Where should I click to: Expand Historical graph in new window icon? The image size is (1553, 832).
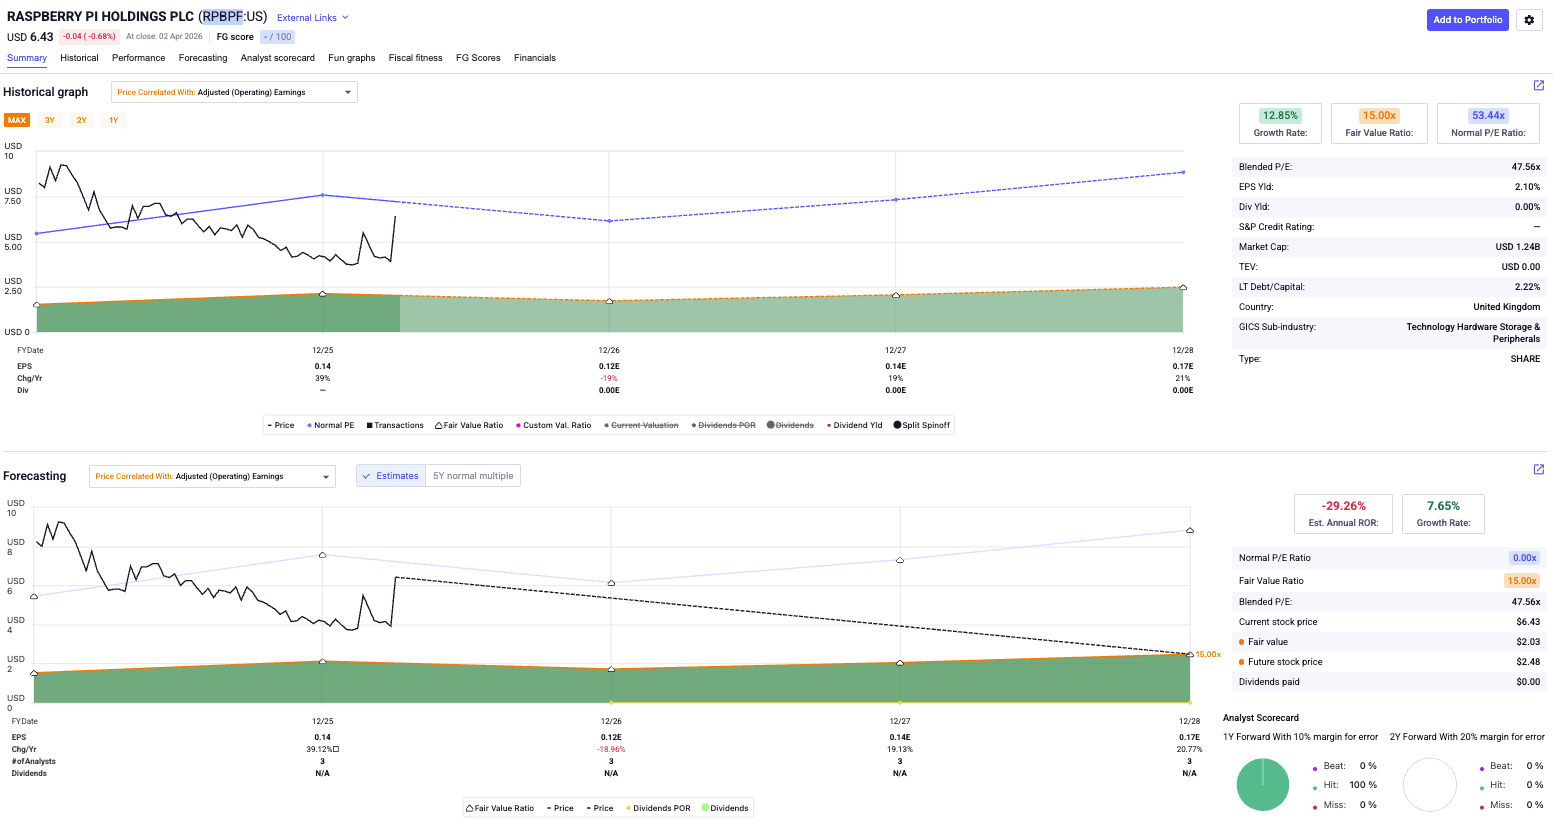point(1539,86)
